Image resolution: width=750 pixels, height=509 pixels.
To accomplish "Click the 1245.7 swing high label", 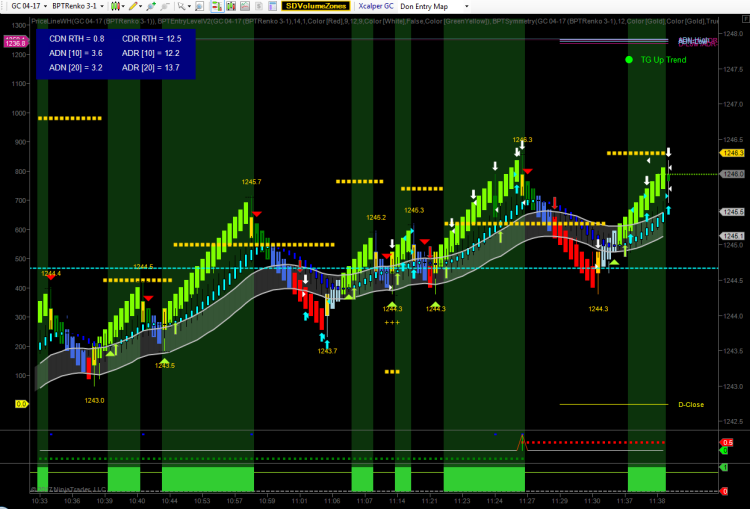I will (251, 182).
